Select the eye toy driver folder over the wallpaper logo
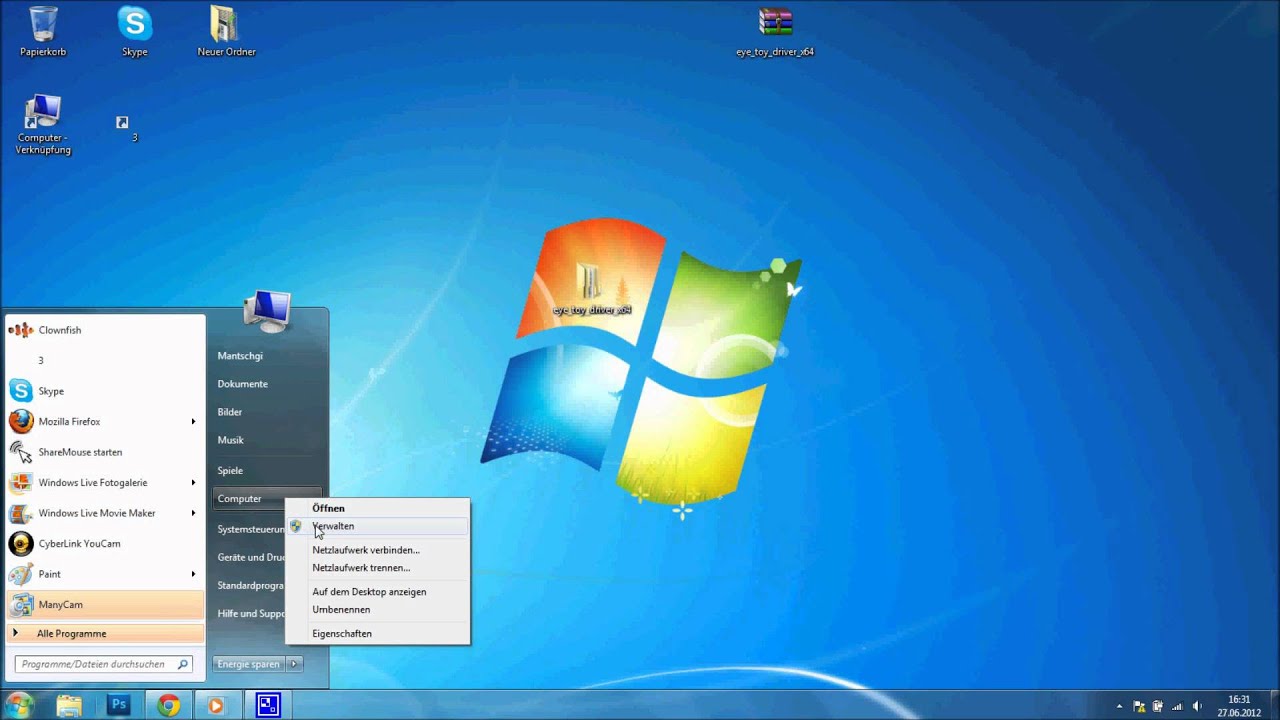This screenshot has width=1280, height=720. point(592,289)
